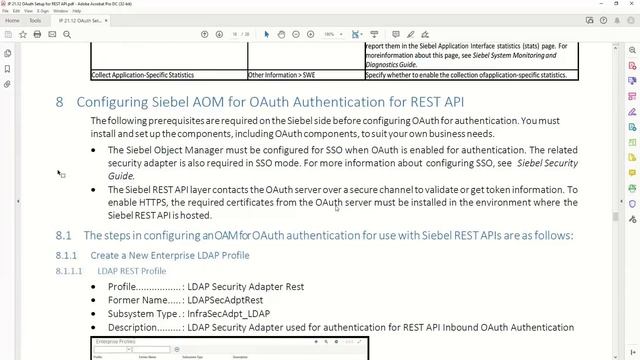Open the find text magnifier icon
The width and height of the screenshot is (640, 360).
pyautogui.click(x=67, y=35)
